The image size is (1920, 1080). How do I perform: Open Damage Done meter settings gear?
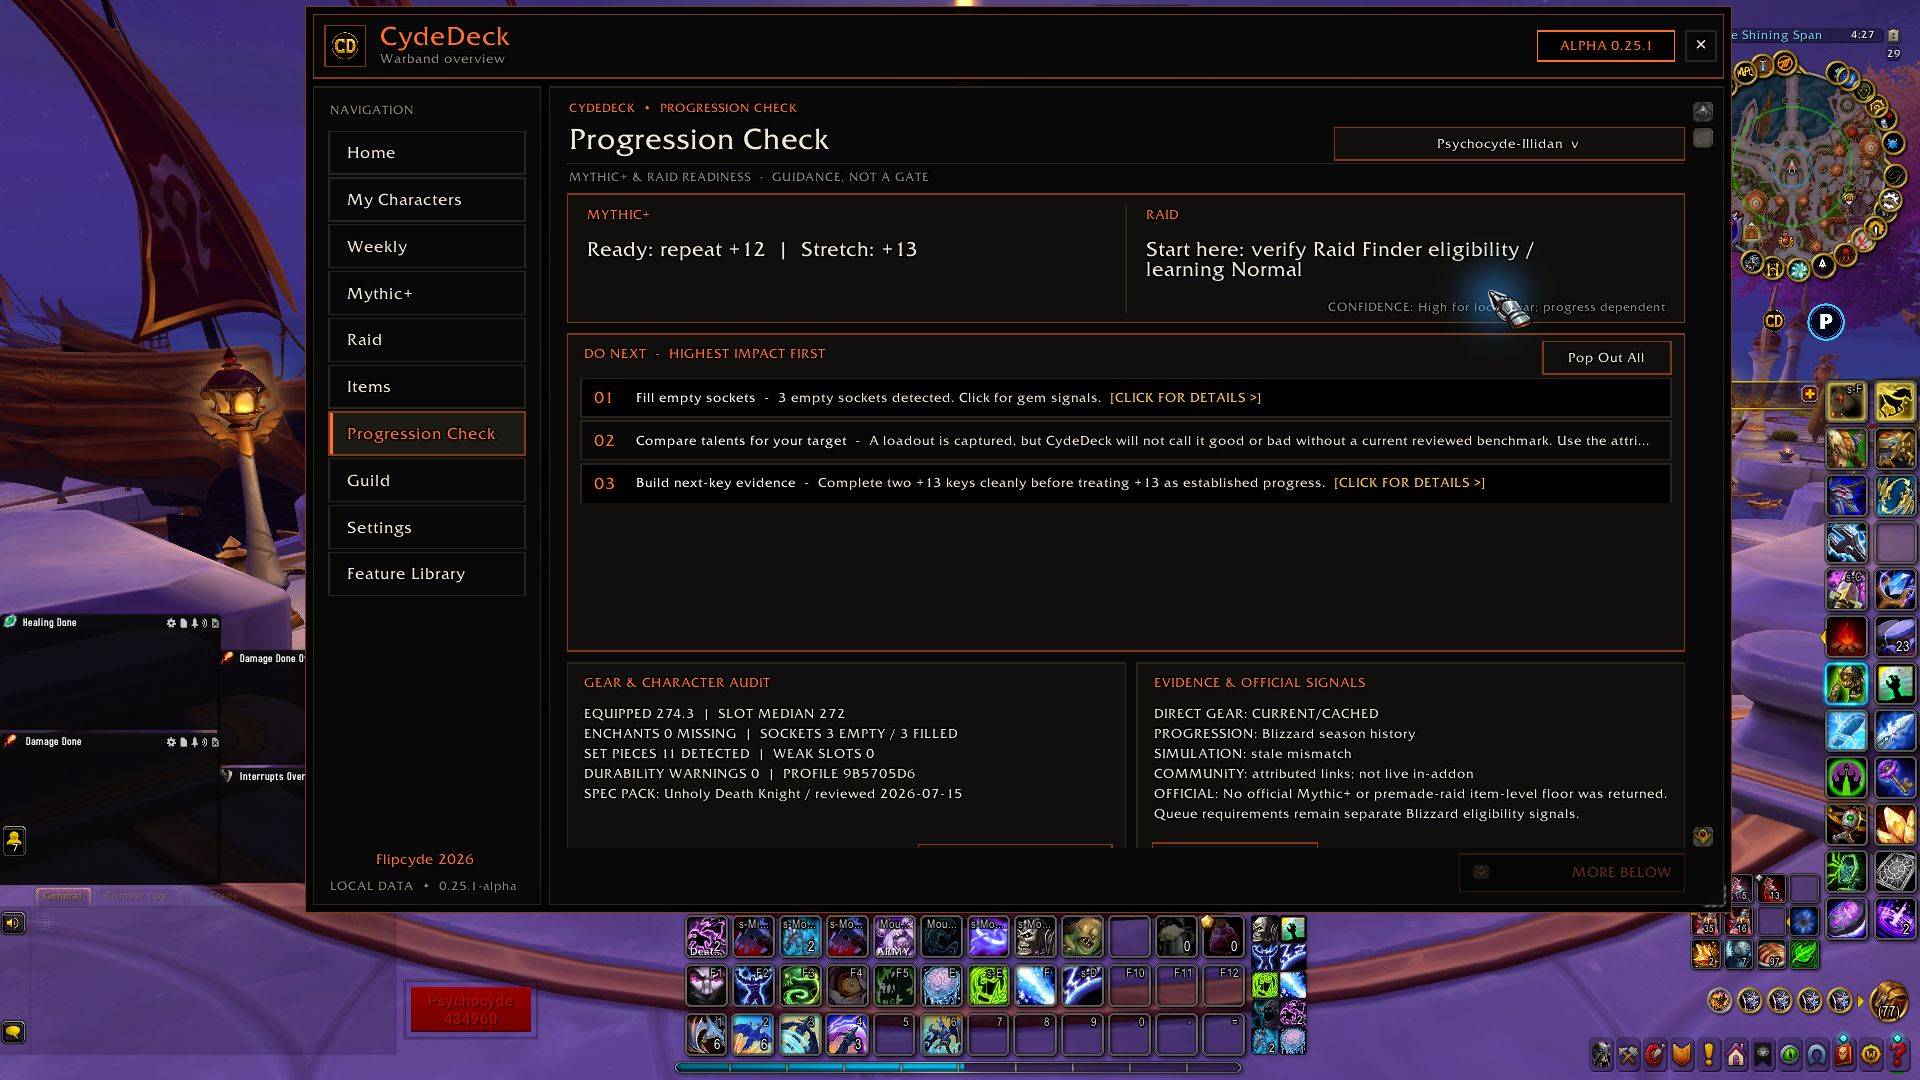pyautogui.click(x=171, y=742)
